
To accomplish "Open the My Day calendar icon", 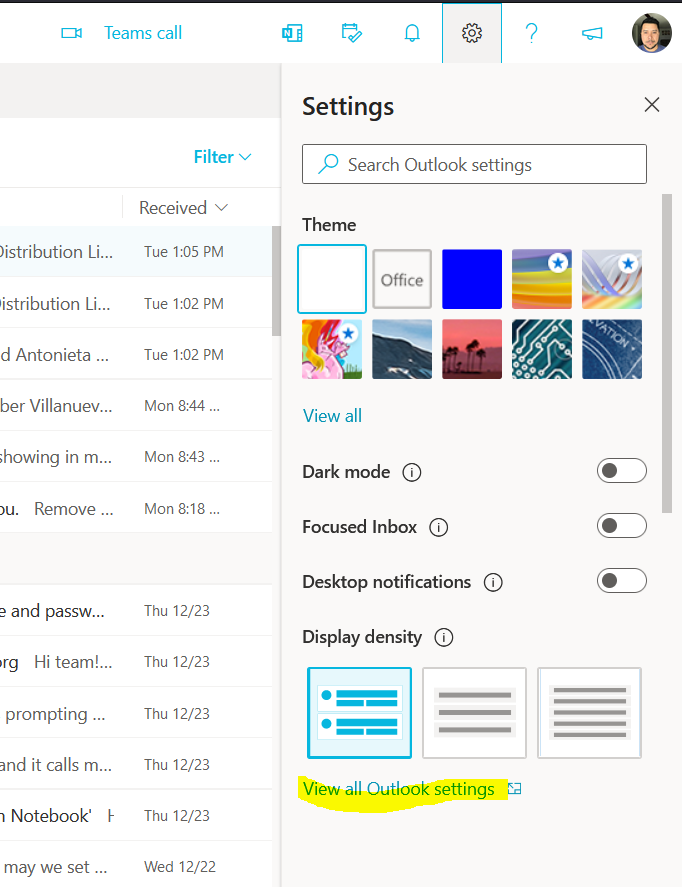I will pyautogui.click(x=352, y=33).
